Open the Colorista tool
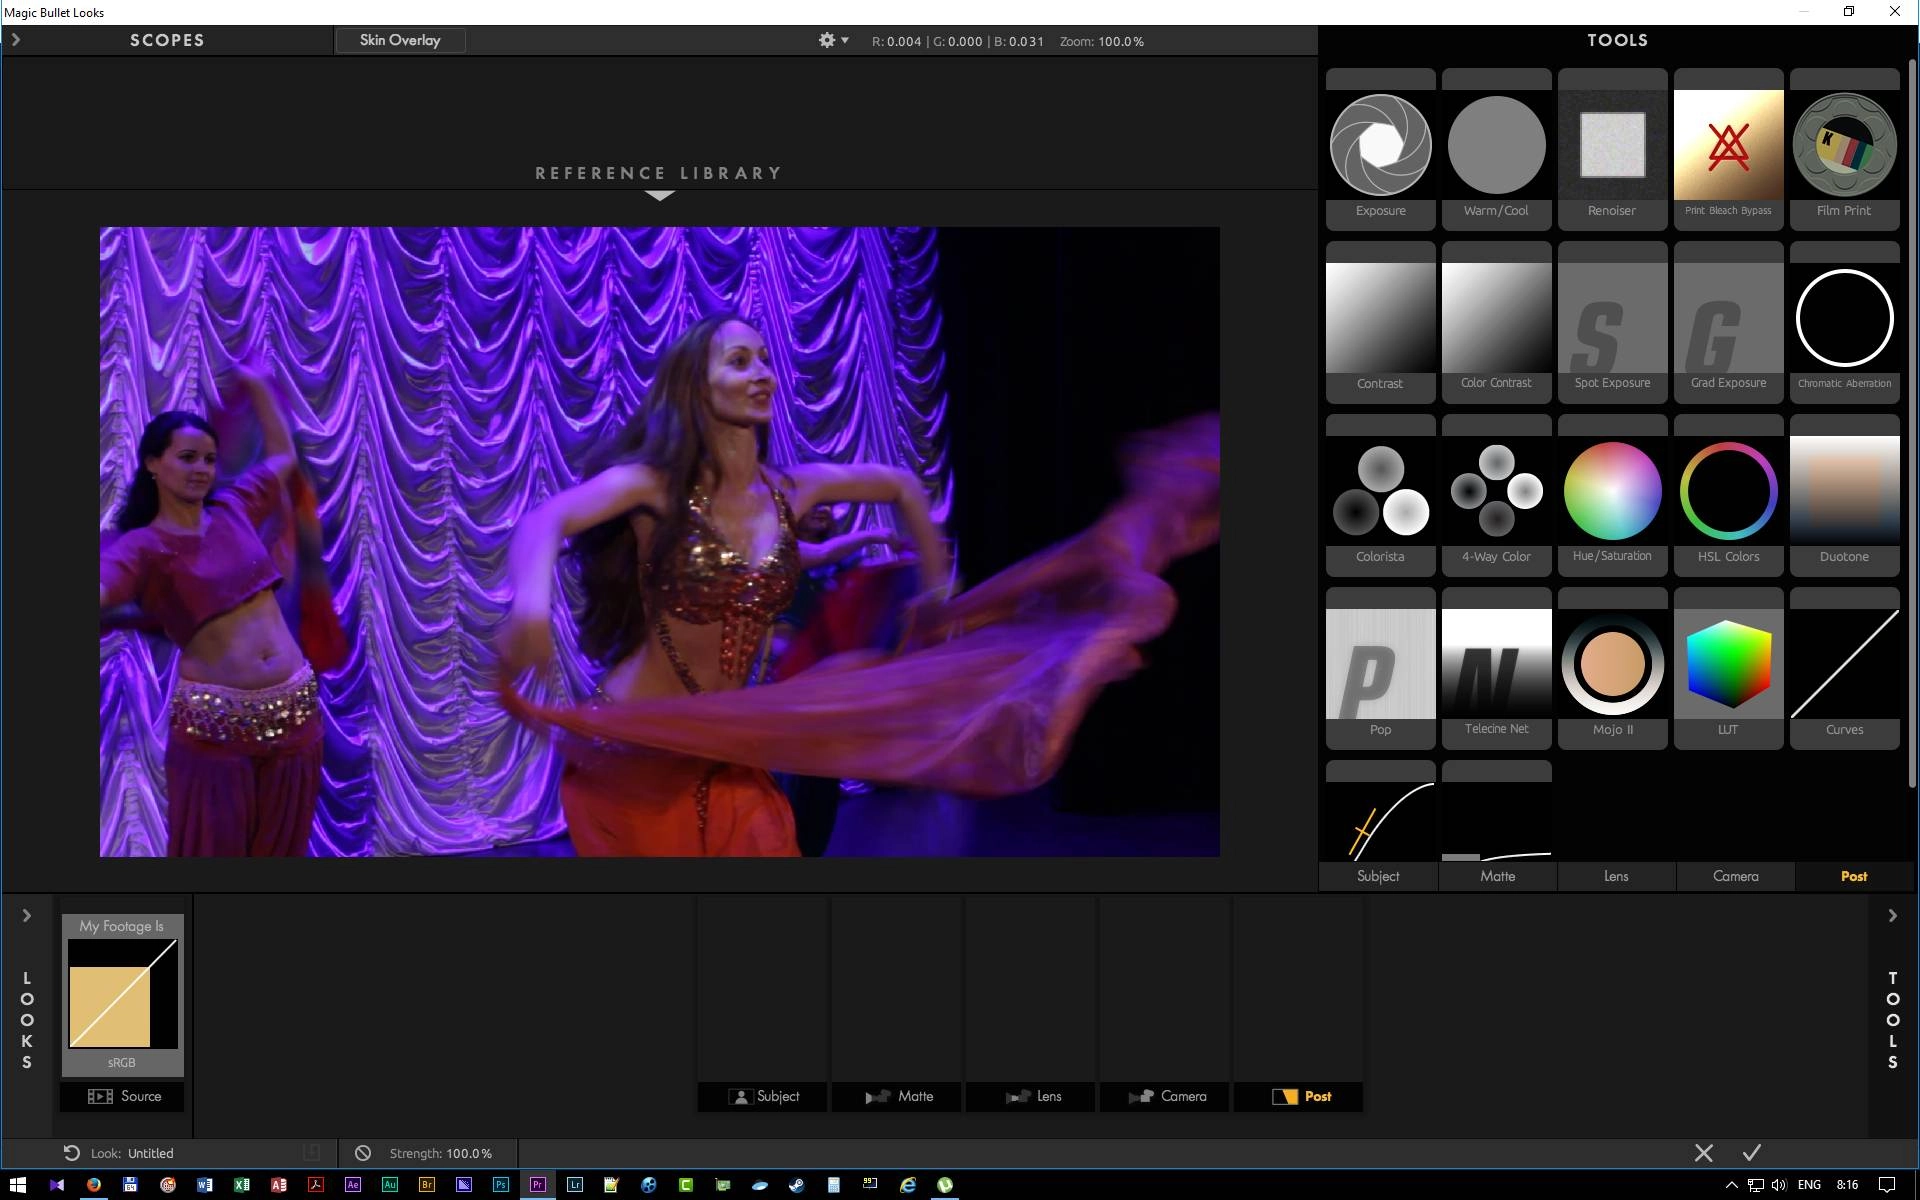This screenshot has width=1920, height=1200. 1380,495
